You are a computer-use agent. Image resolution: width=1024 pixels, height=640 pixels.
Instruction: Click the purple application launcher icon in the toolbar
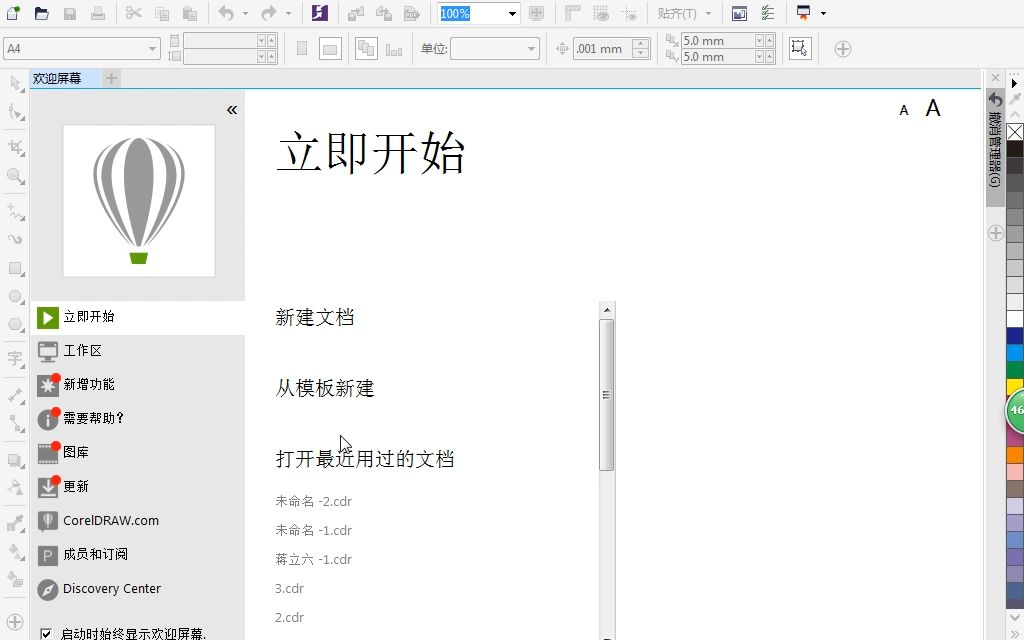point(318,12)
